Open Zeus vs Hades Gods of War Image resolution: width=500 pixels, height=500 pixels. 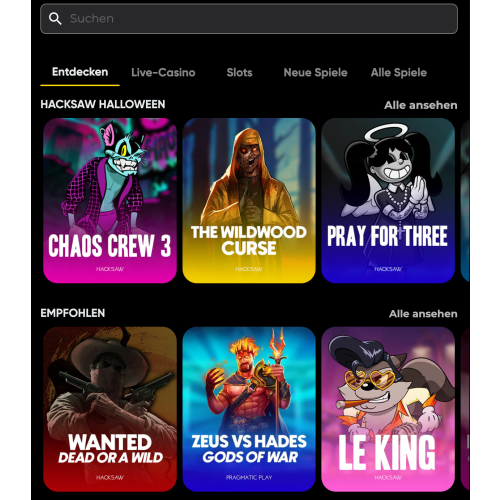click(249, 409)
